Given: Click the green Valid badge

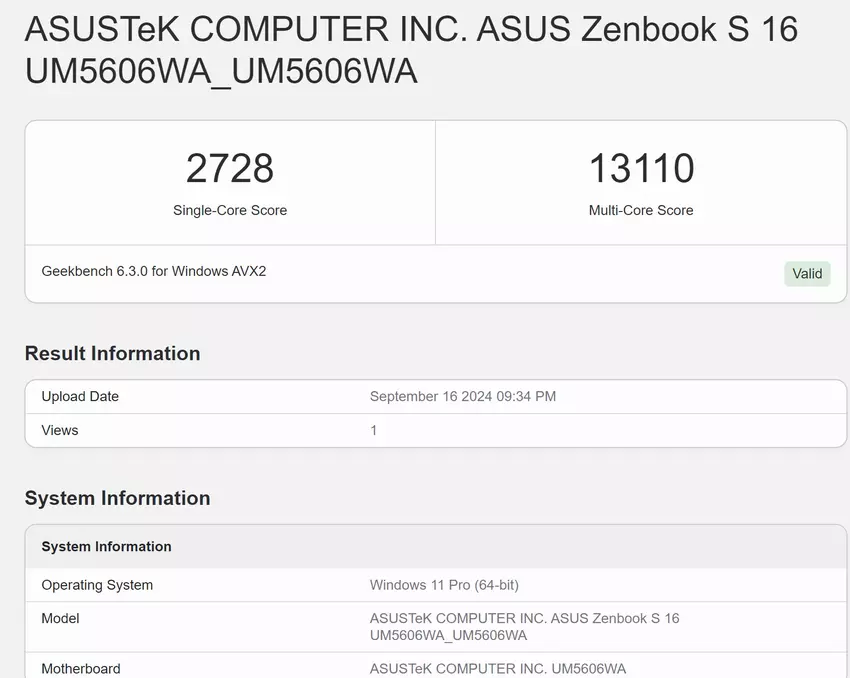Looking at the screenshot, I should 807,274.
